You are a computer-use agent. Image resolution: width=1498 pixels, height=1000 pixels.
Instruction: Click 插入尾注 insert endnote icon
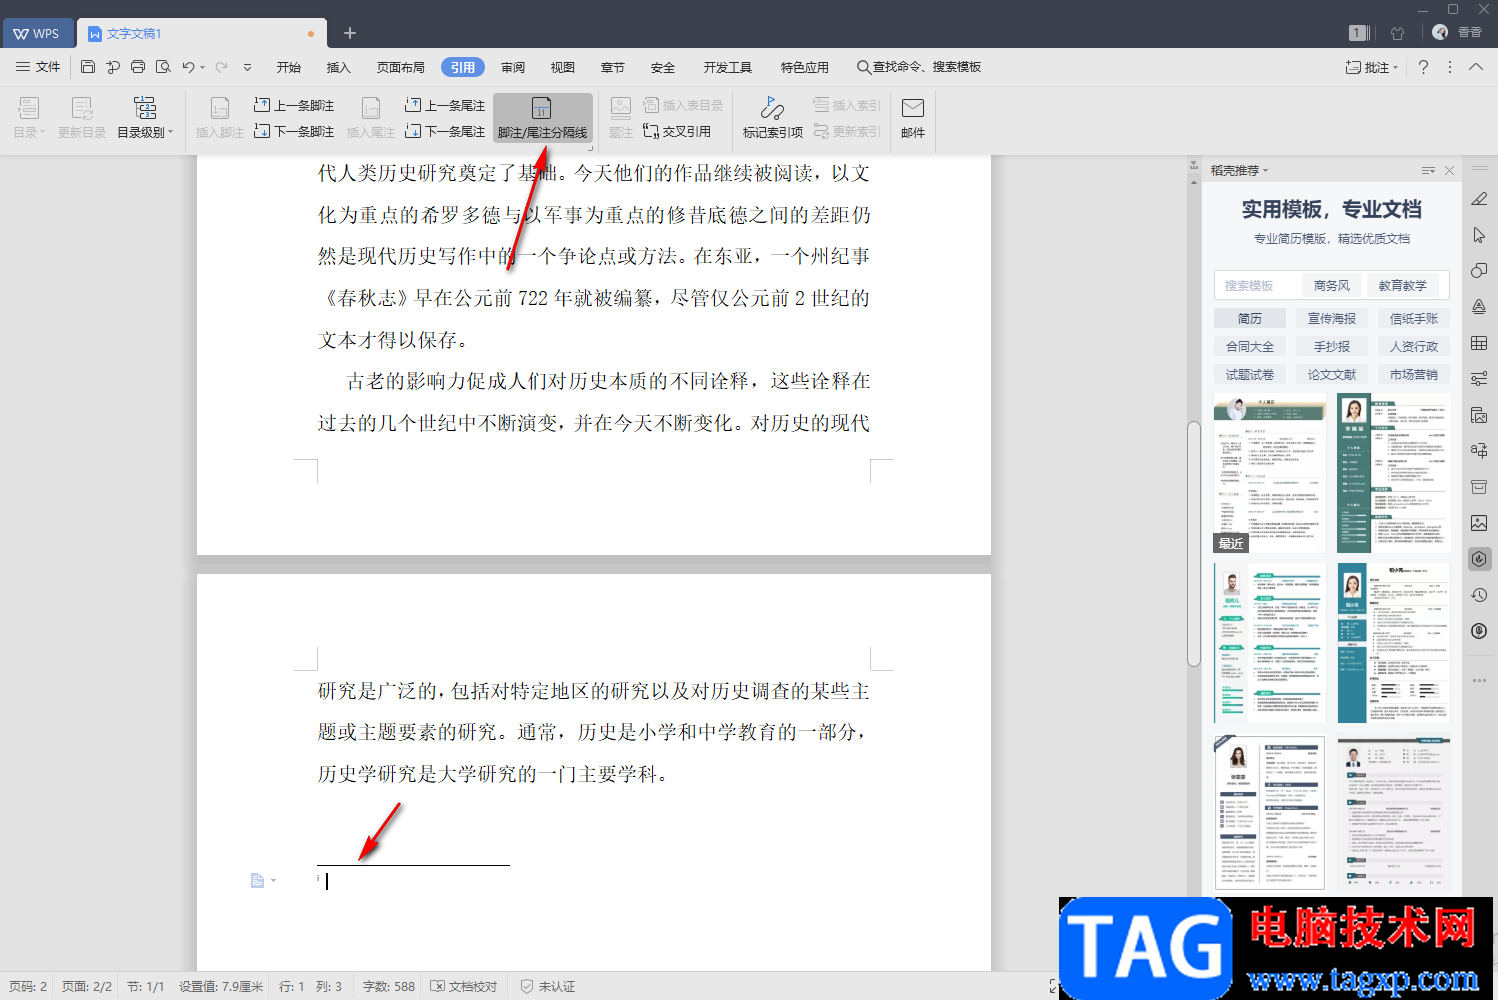pyautogui.click(x=371, y=117)
